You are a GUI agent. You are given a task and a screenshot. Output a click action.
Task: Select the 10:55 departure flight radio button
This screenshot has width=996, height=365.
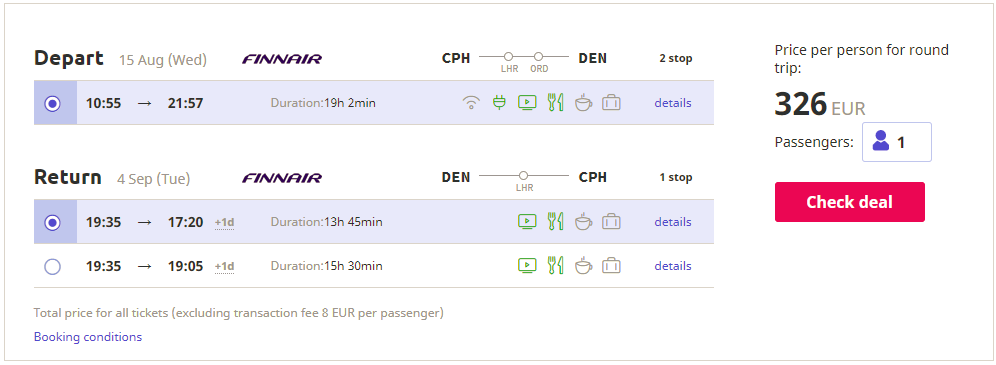pos(53,103)
